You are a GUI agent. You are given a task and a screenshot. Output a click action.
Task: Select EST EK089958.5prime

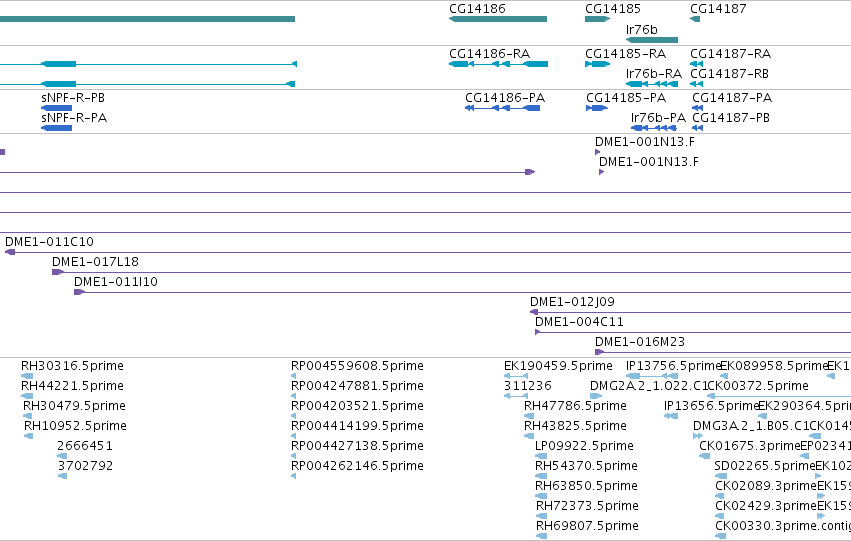coord(774,366)
